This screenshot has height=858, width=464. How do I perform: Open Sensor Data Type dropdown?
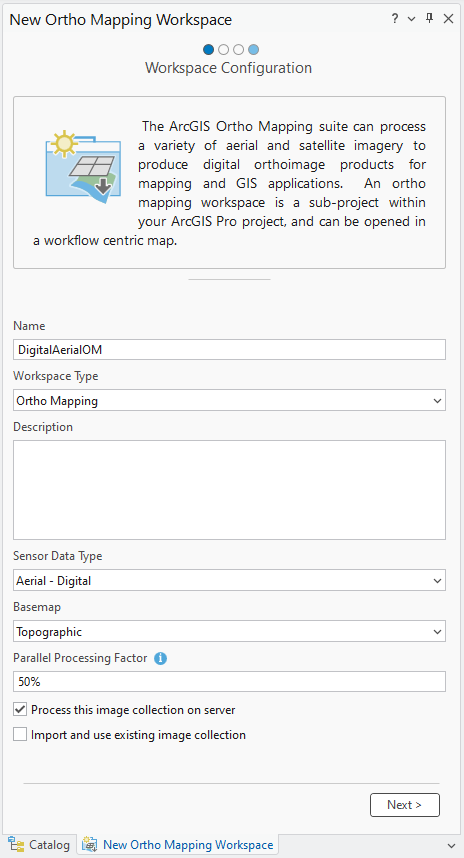click(229, 581)
